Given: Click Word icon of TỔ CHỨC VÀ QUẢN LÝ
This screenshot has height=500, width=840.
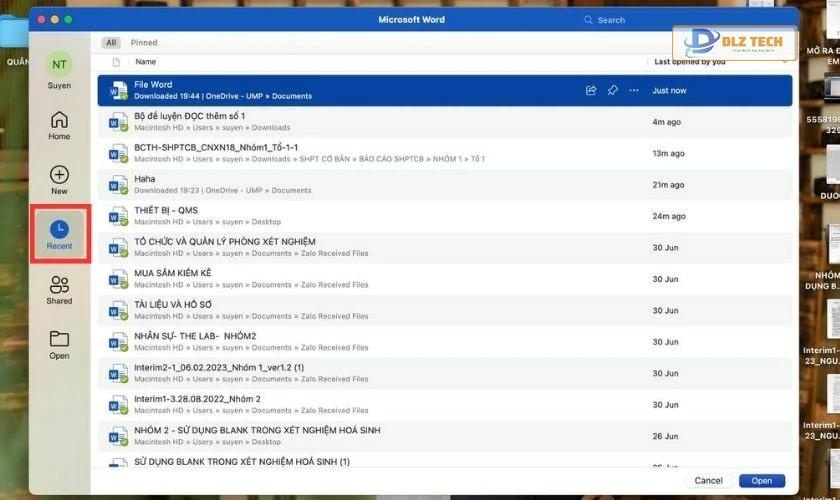Looking at the screenshot, I should coord(118,248).
